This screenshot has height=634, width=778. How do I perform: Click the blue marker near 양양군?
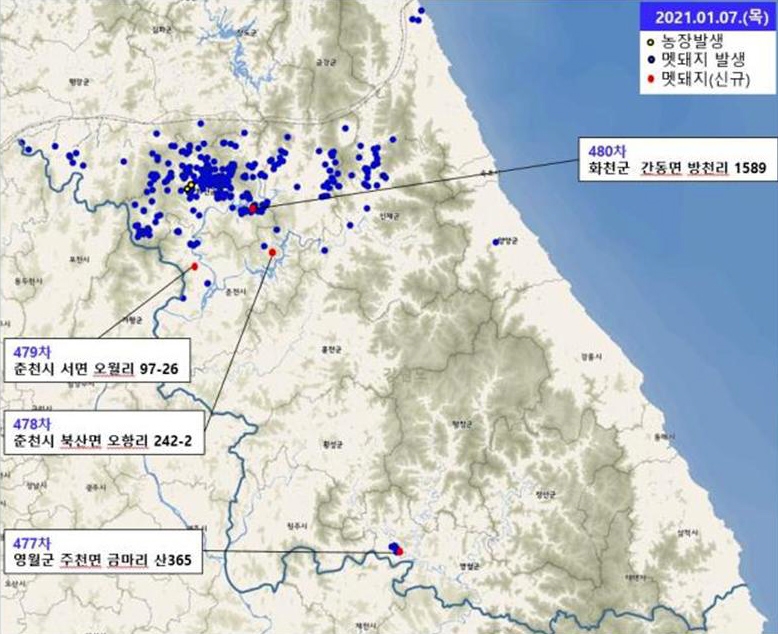496,241
